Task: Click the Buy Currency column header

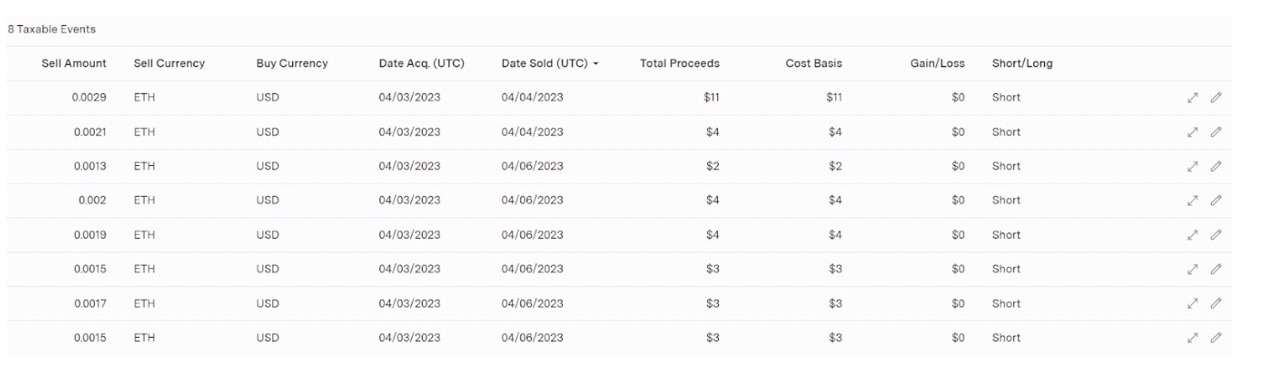Action: tap(292, 64)
